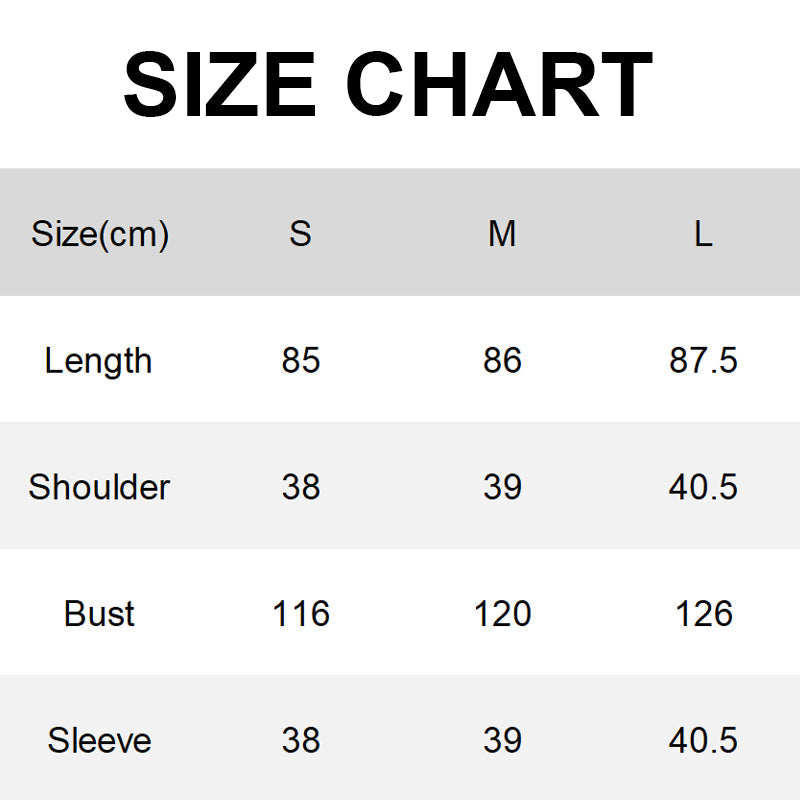
Task: Select the Sleeve row label
Action: (99, 740)
